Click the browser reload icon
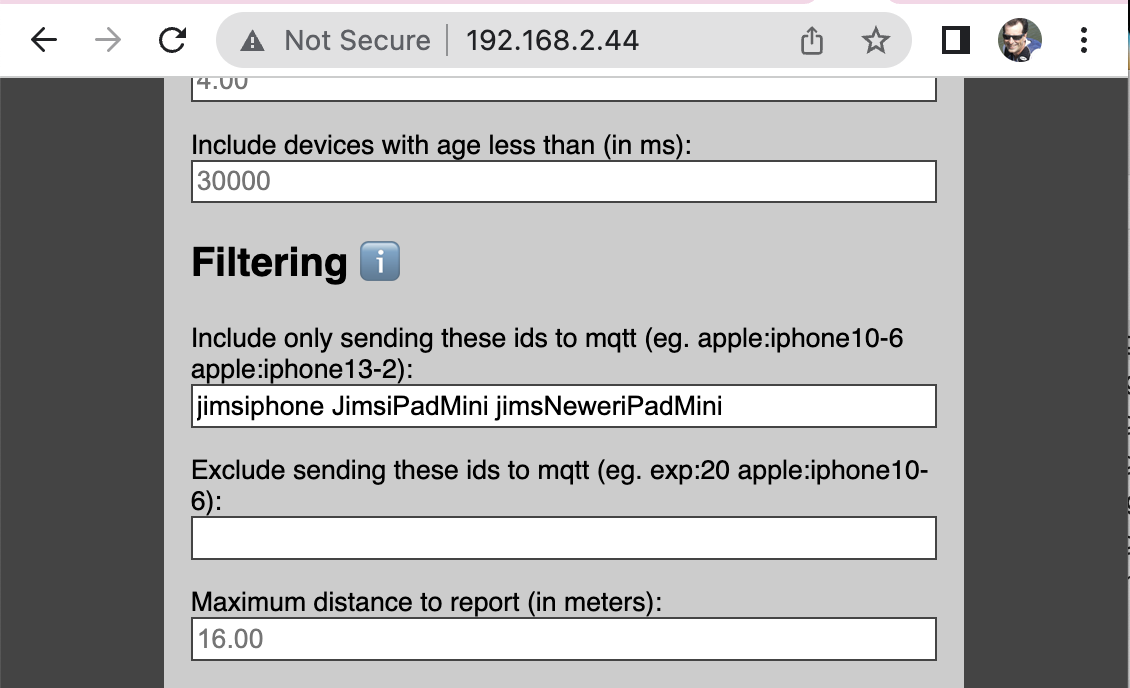Screen dimensions: 1130x688 (x=172, y=40)
